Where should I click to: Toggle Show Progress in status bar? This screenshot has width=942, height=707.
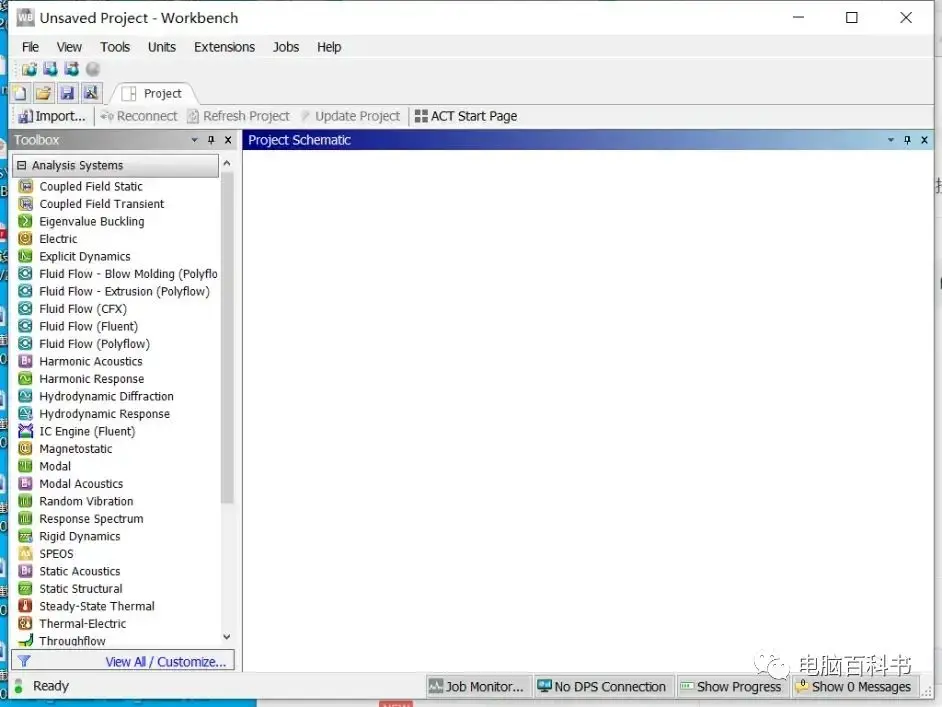(731, 687)
